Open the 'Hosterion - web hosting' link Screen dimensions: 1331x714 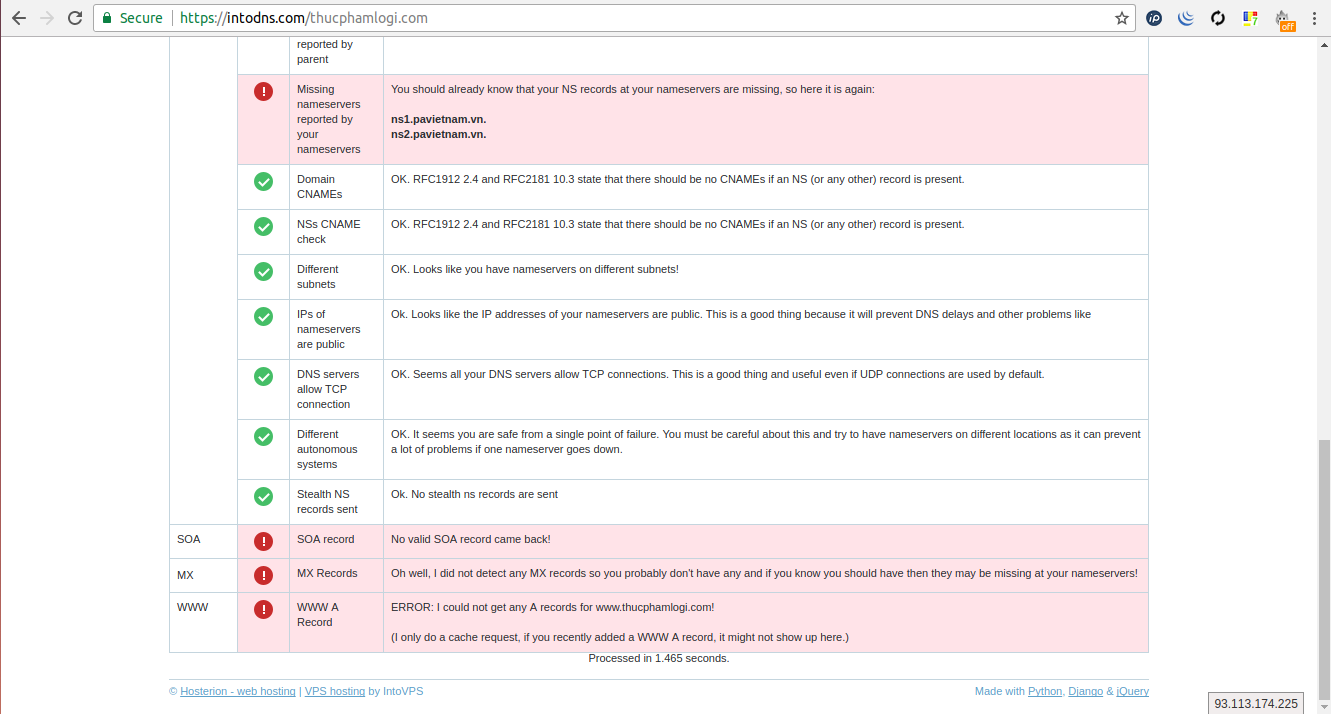point(238,691)
